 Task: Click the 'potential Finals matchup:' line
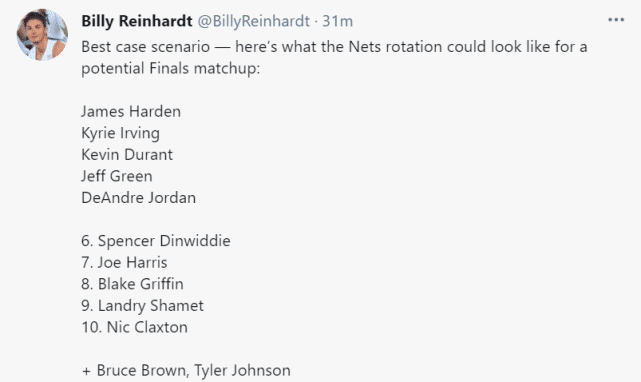(170, 68)
